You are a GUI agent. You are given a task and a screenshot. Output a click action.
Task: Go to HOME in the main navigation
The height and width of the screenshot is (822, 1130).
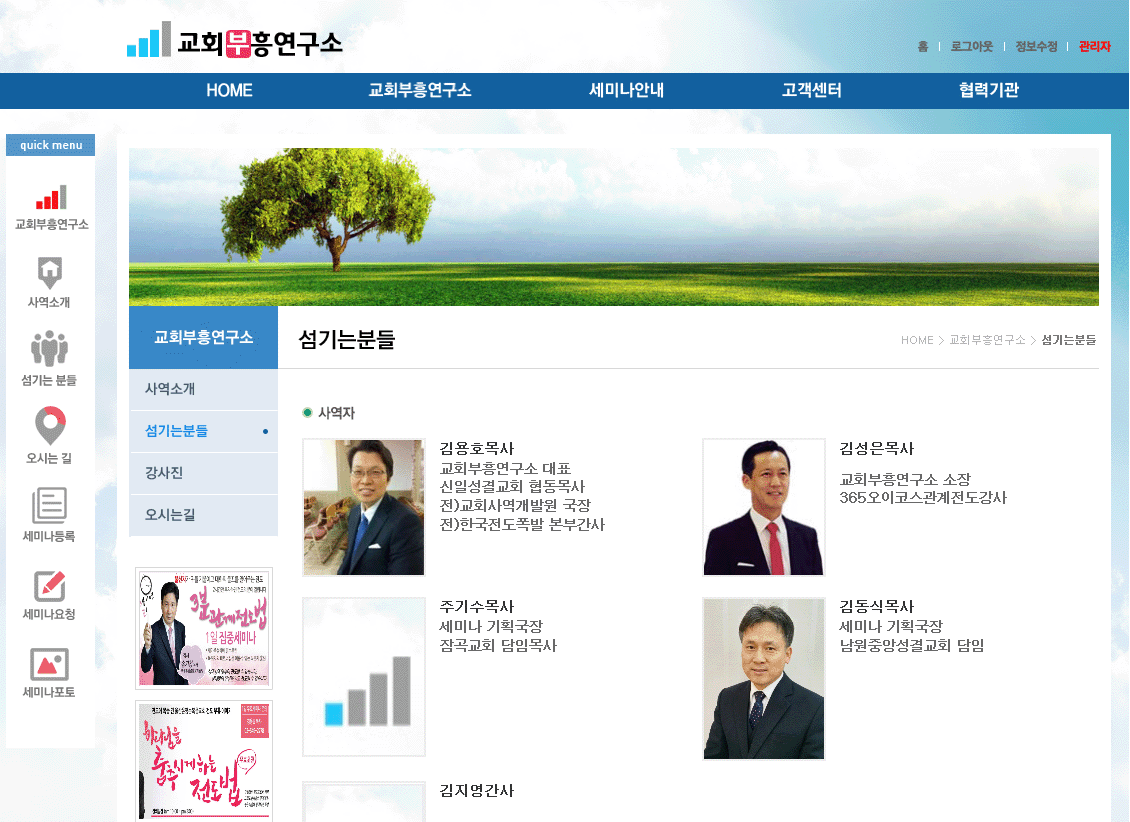[229, 90]
